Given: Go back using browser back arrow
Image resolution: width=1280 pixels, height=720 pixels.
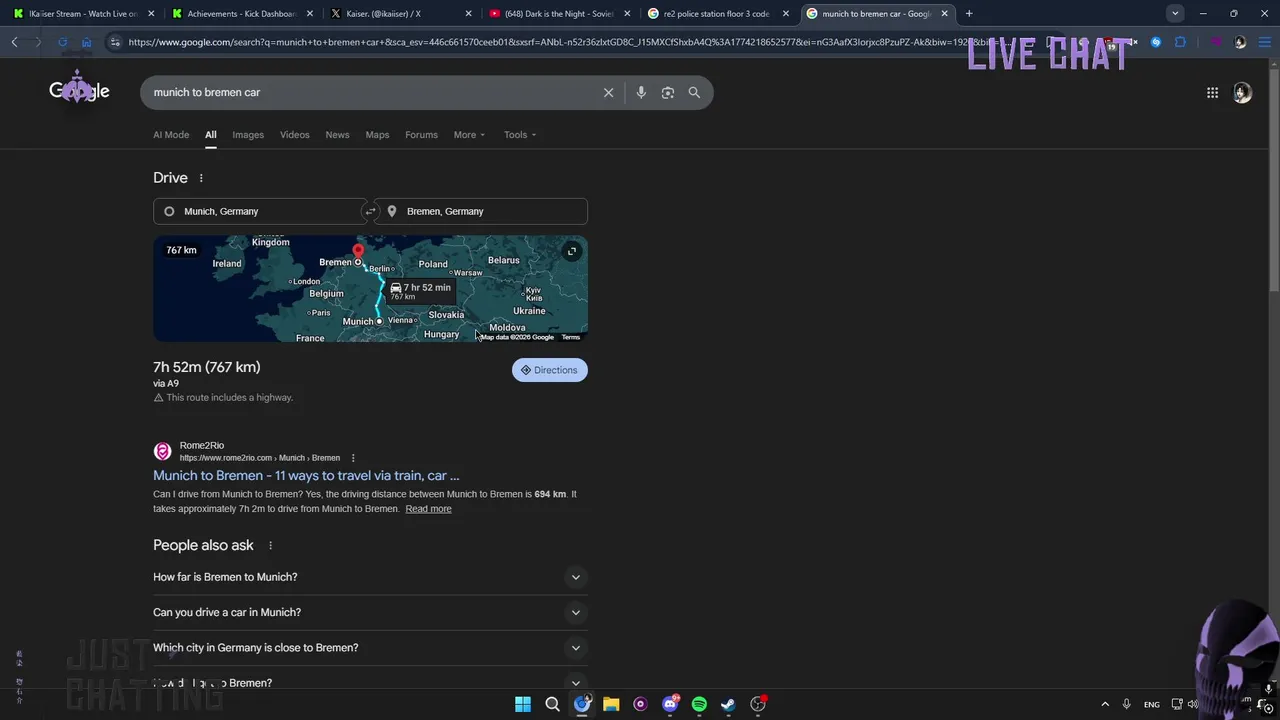Looking at the screenshot, I should pyautogui.click(x=14, y=42).
